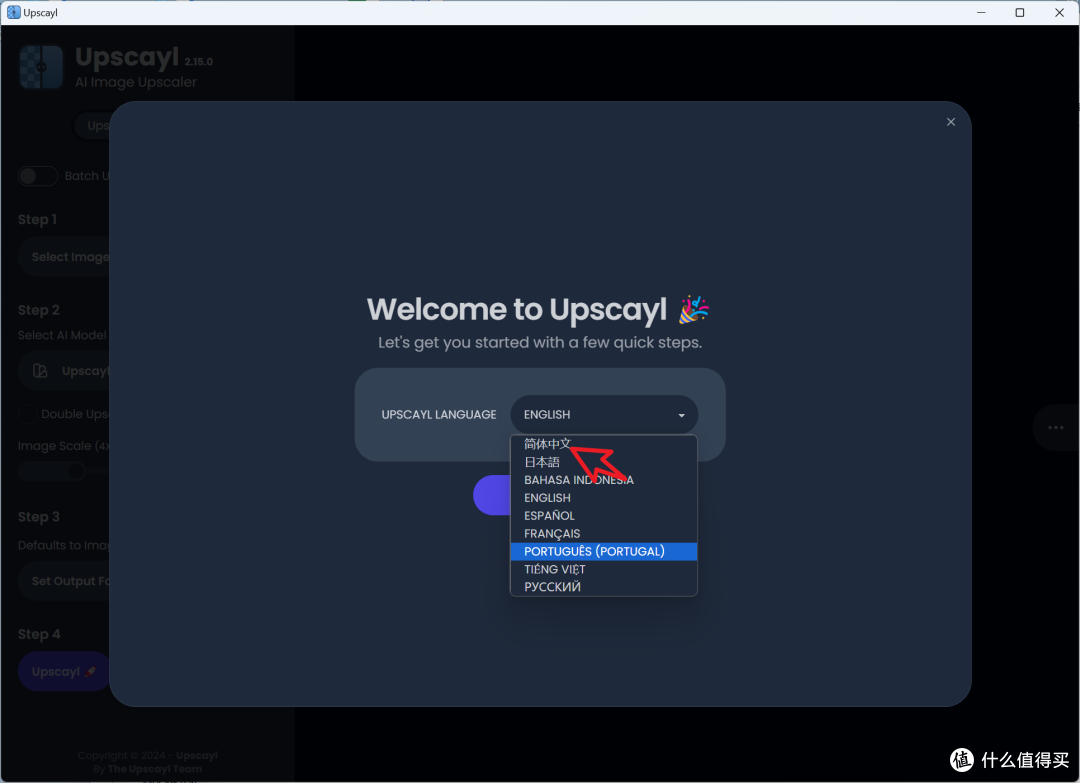
Task: Click the three-dots menu button on right
Action: (1055, 428)
